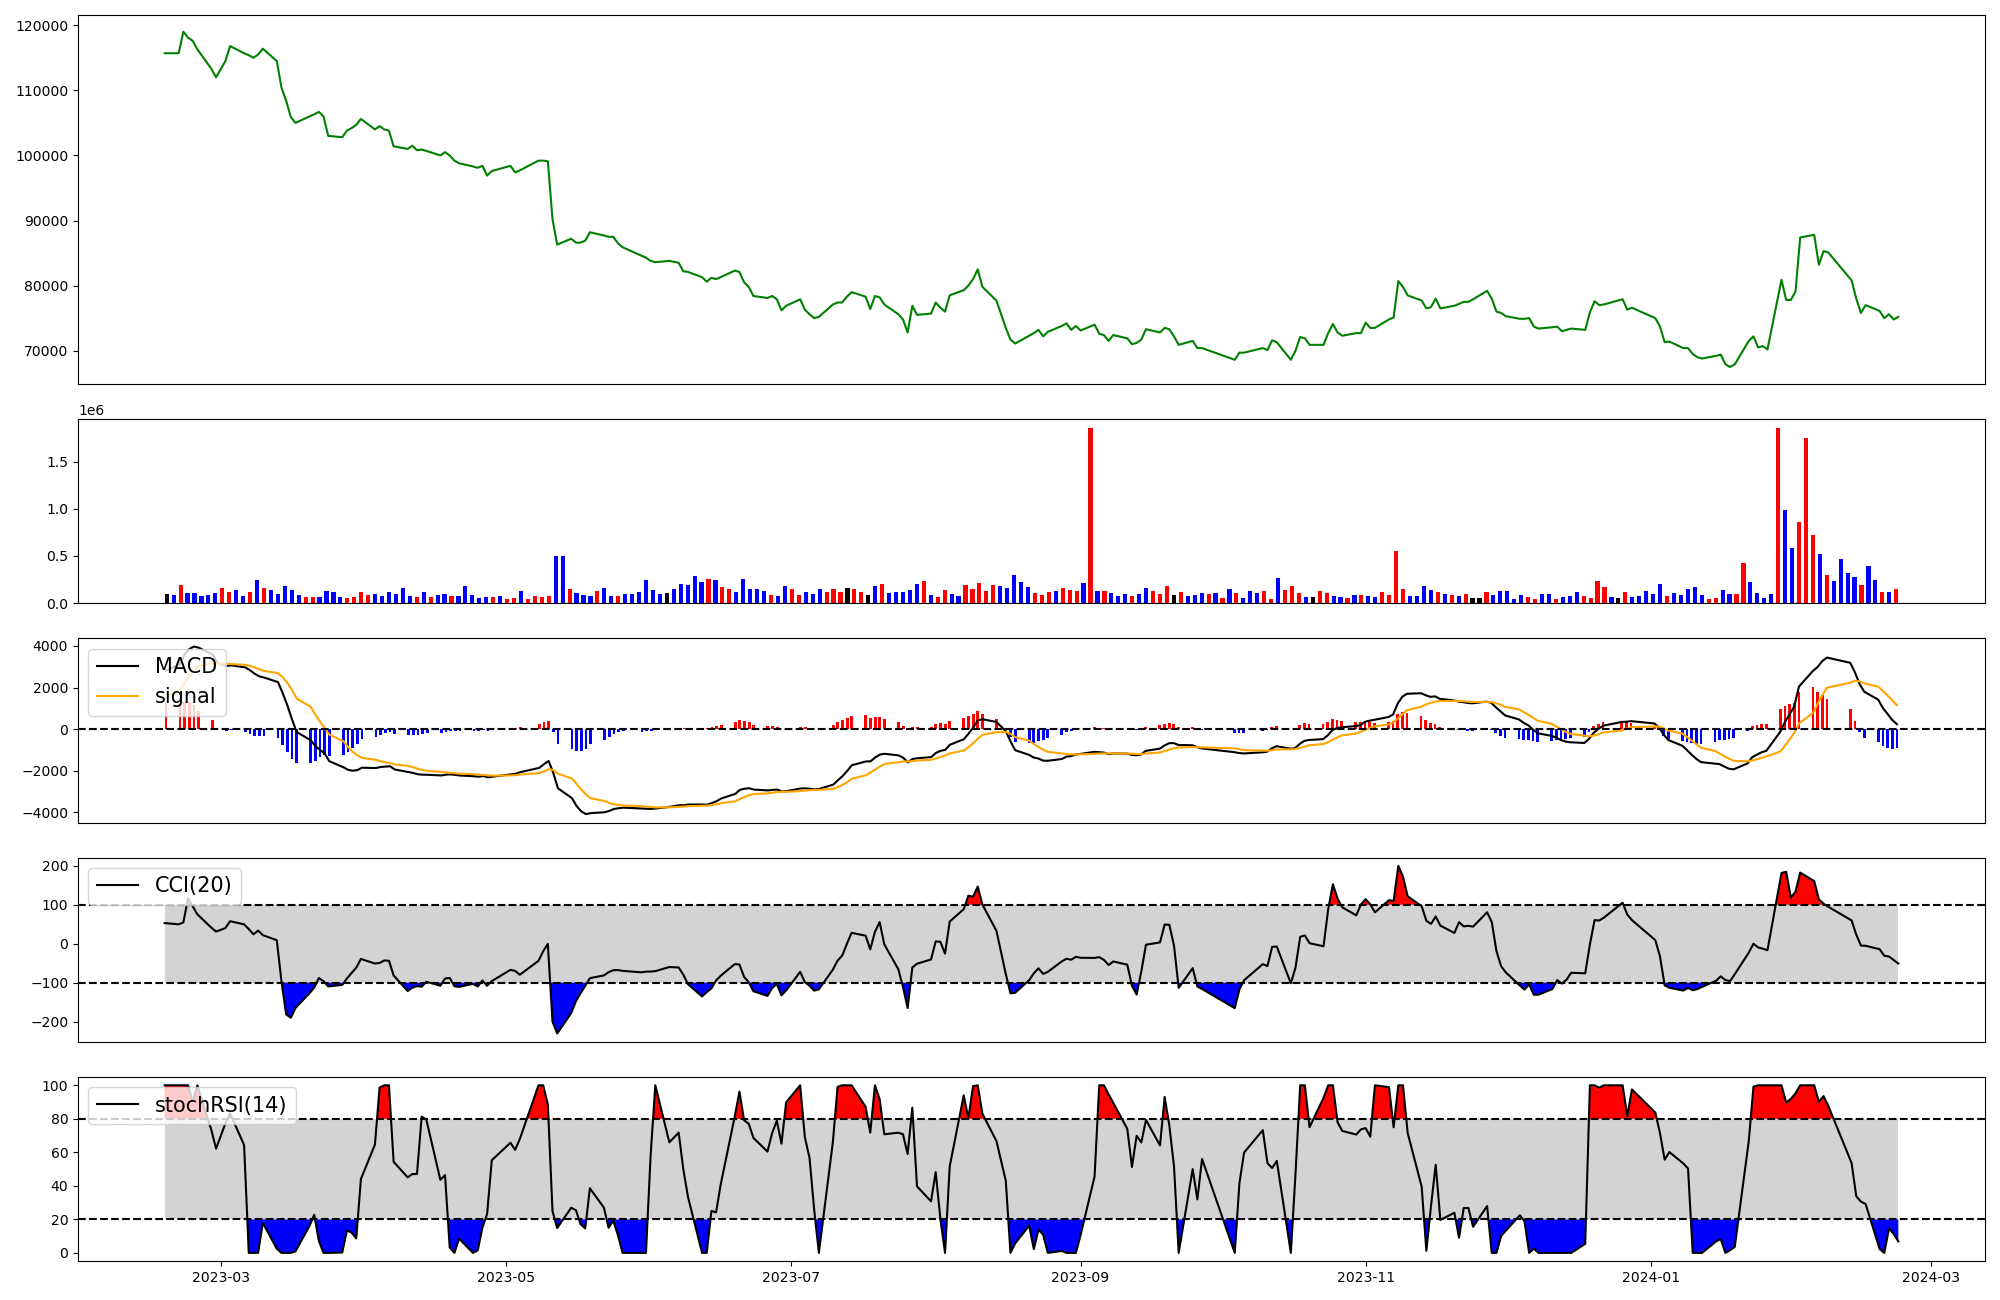This screenshot has width=2000, height=1300.
Task: Select the 2024-01 date tick label
Action: 1651,1277
